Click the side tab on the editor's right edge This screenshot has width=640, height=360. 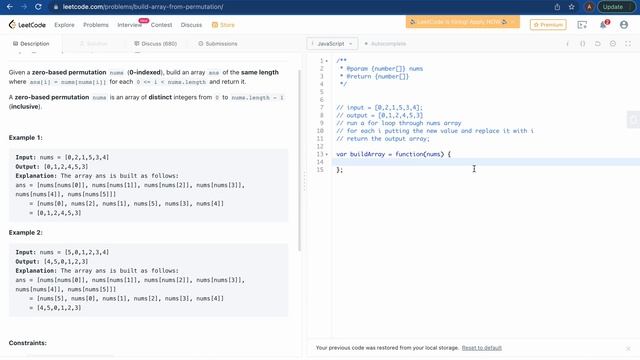click(x=633, y=120)
